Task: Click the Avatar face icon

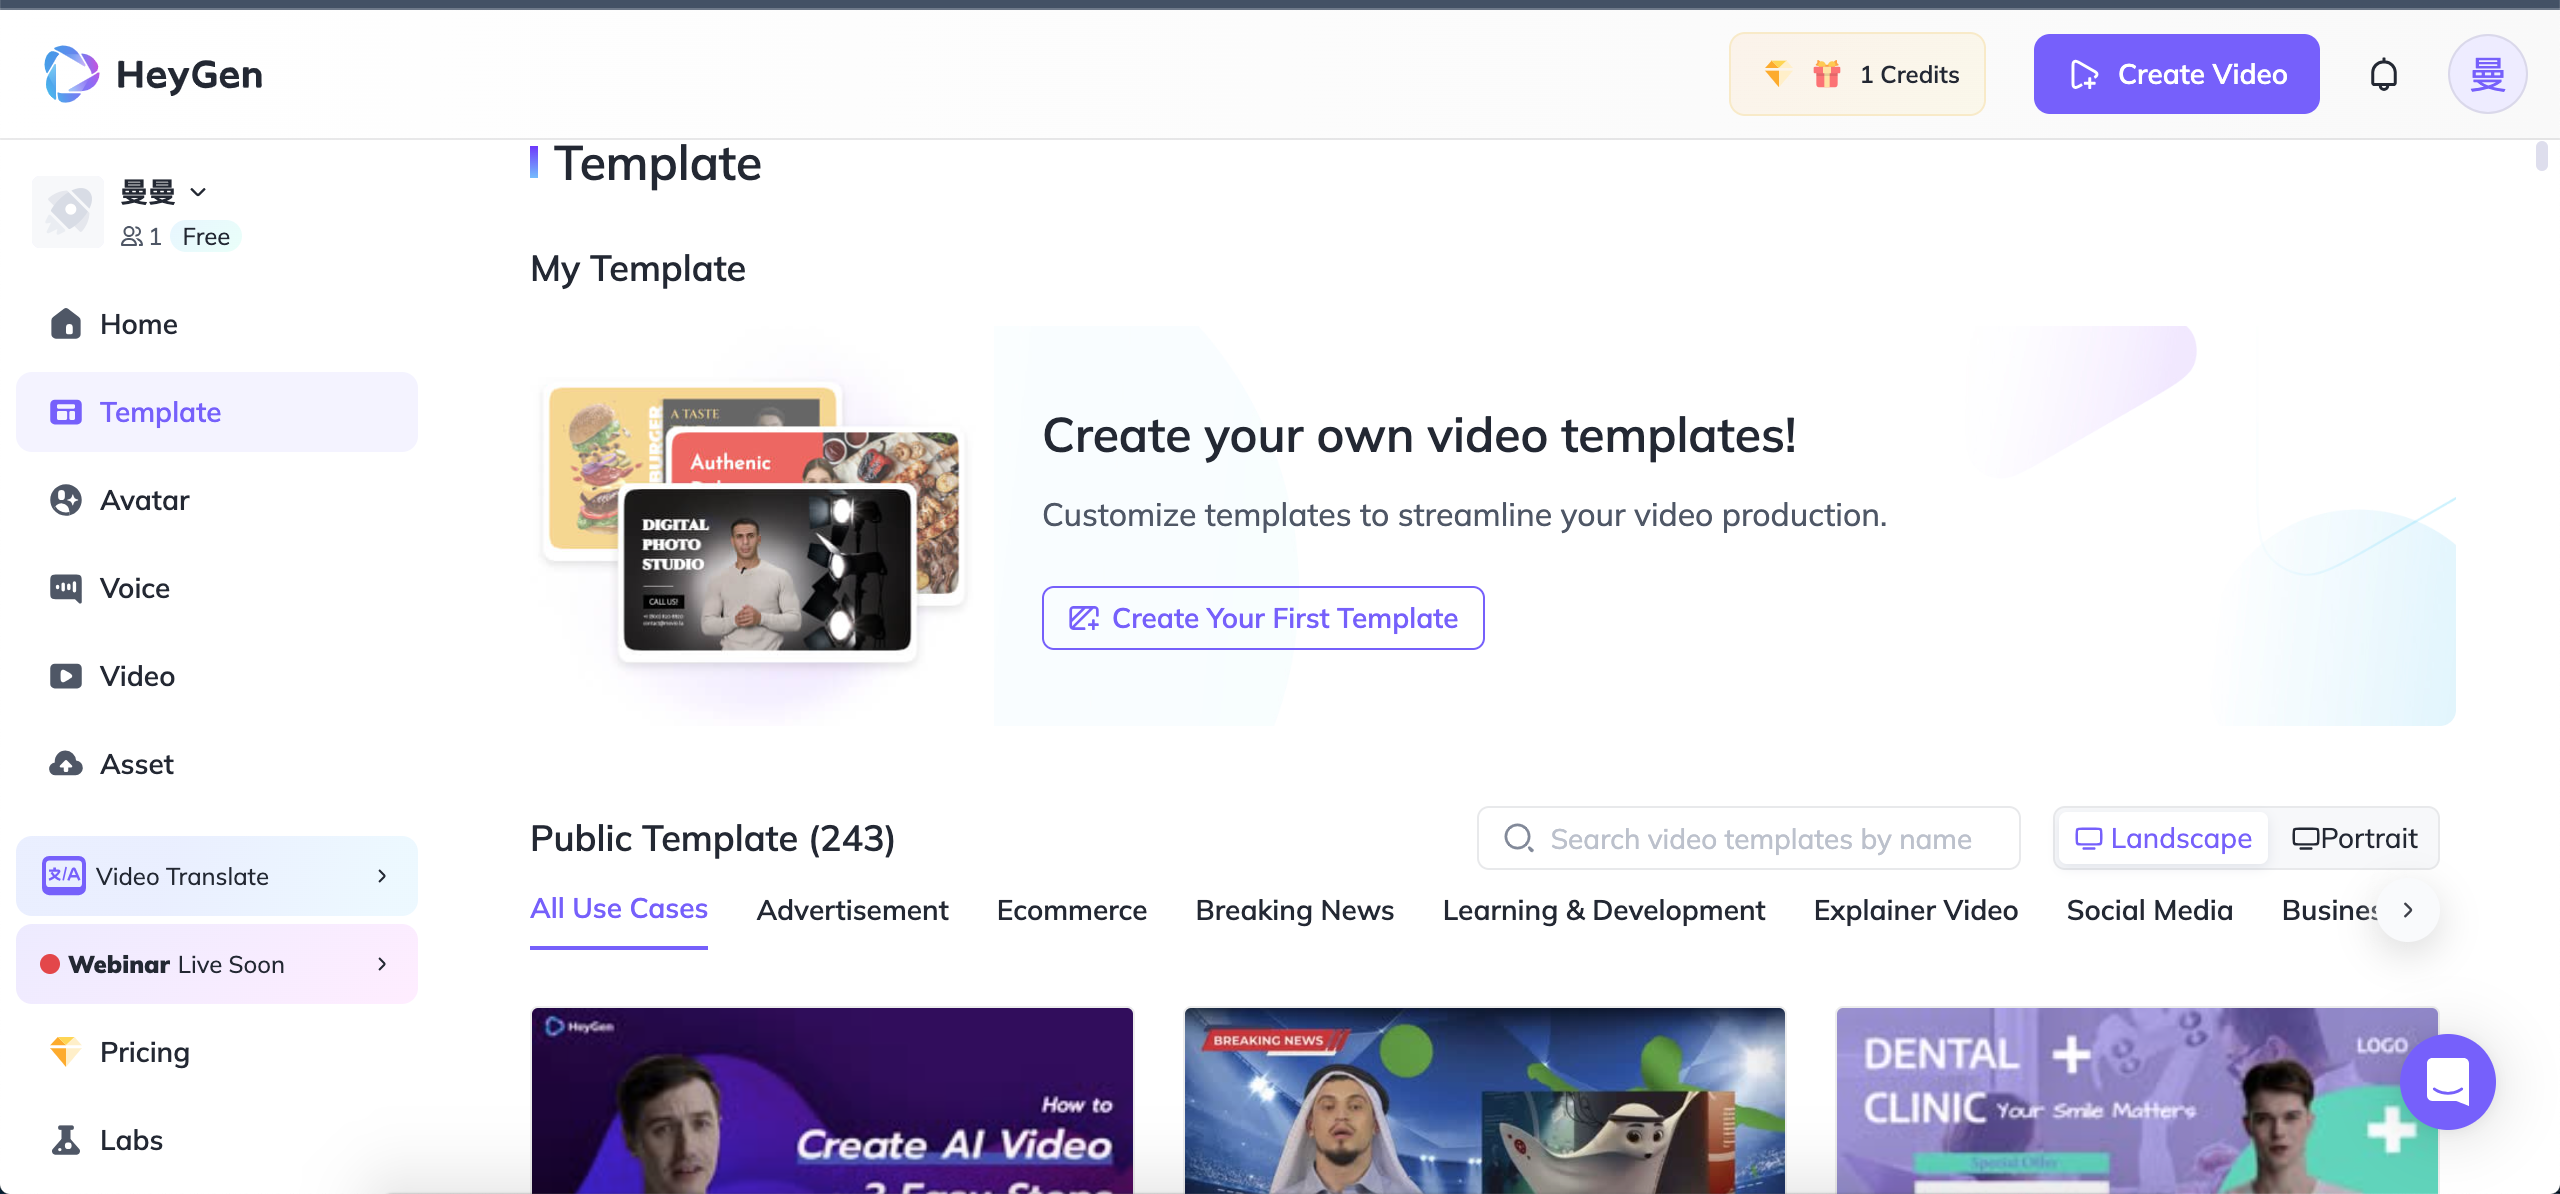Action: coord(66,500)
